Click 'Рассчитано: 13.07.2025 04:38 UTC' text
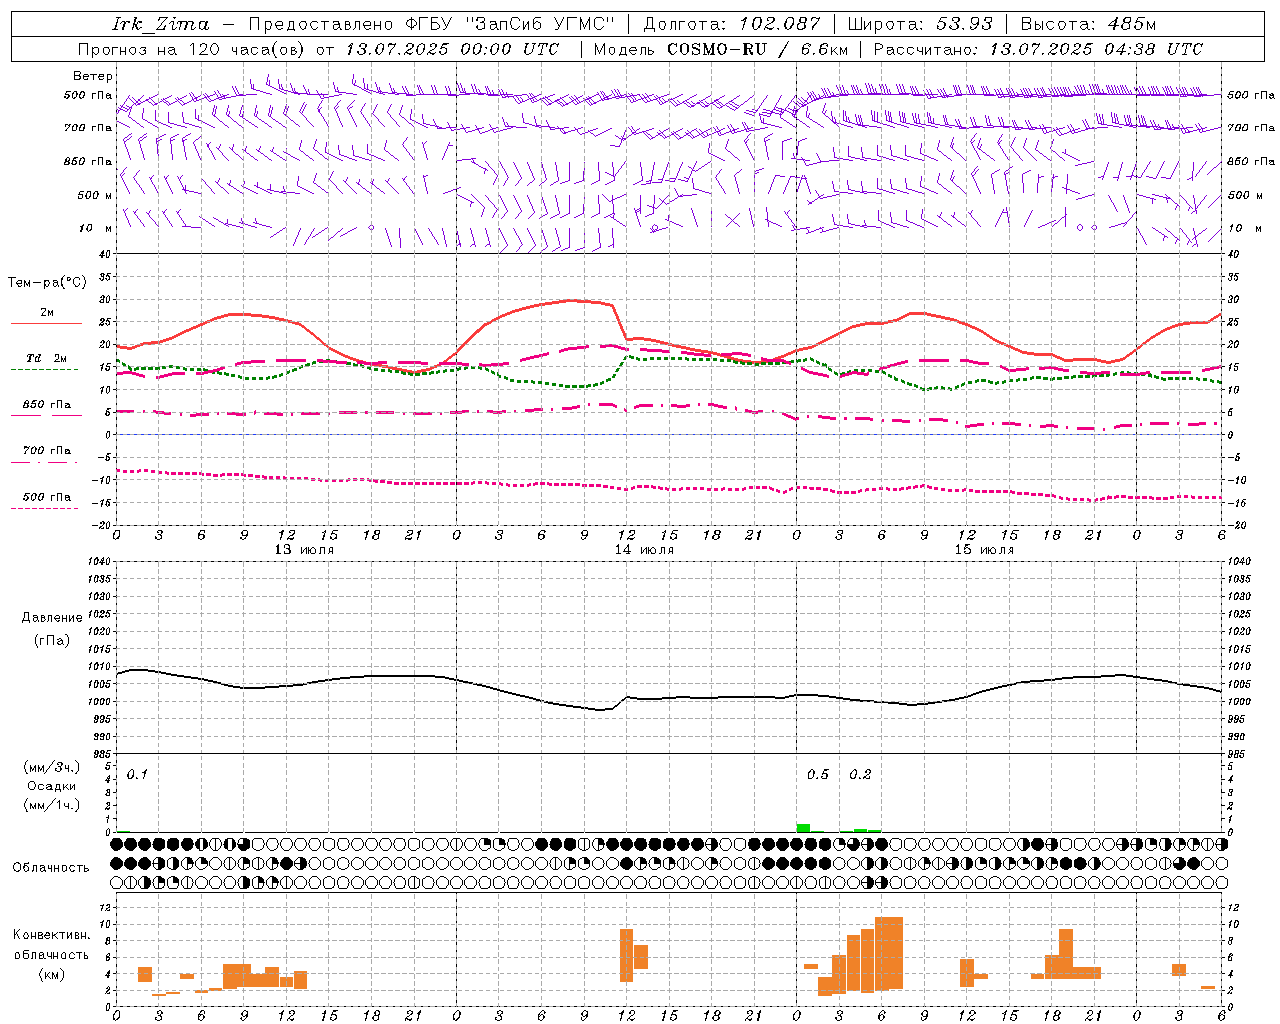1280x1024 pixels. point(1038,49)
